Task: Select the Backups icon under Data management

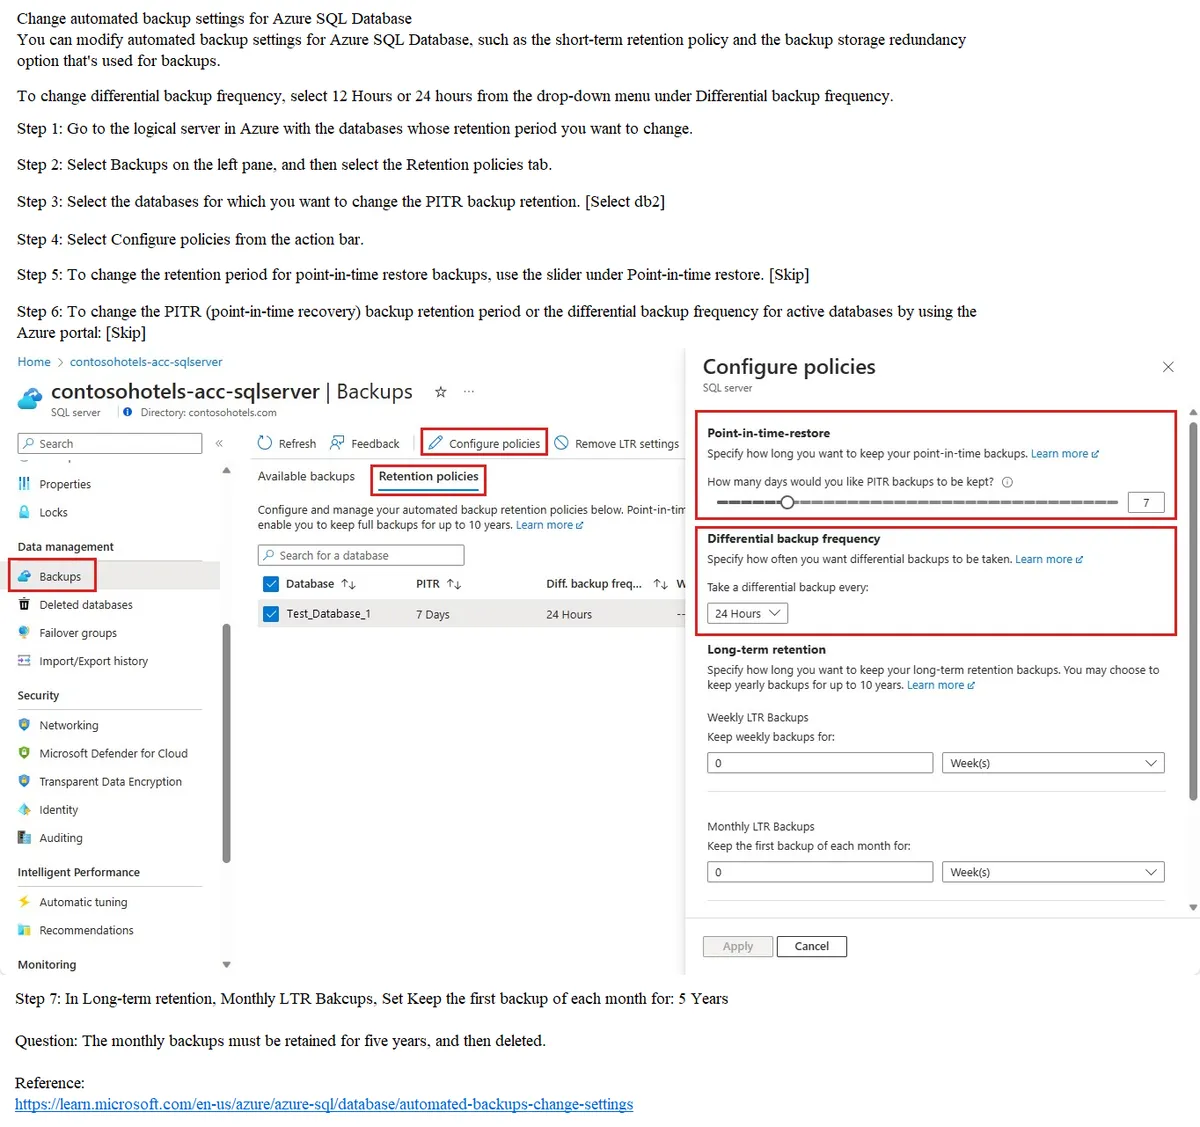Action: pos(24,577)
